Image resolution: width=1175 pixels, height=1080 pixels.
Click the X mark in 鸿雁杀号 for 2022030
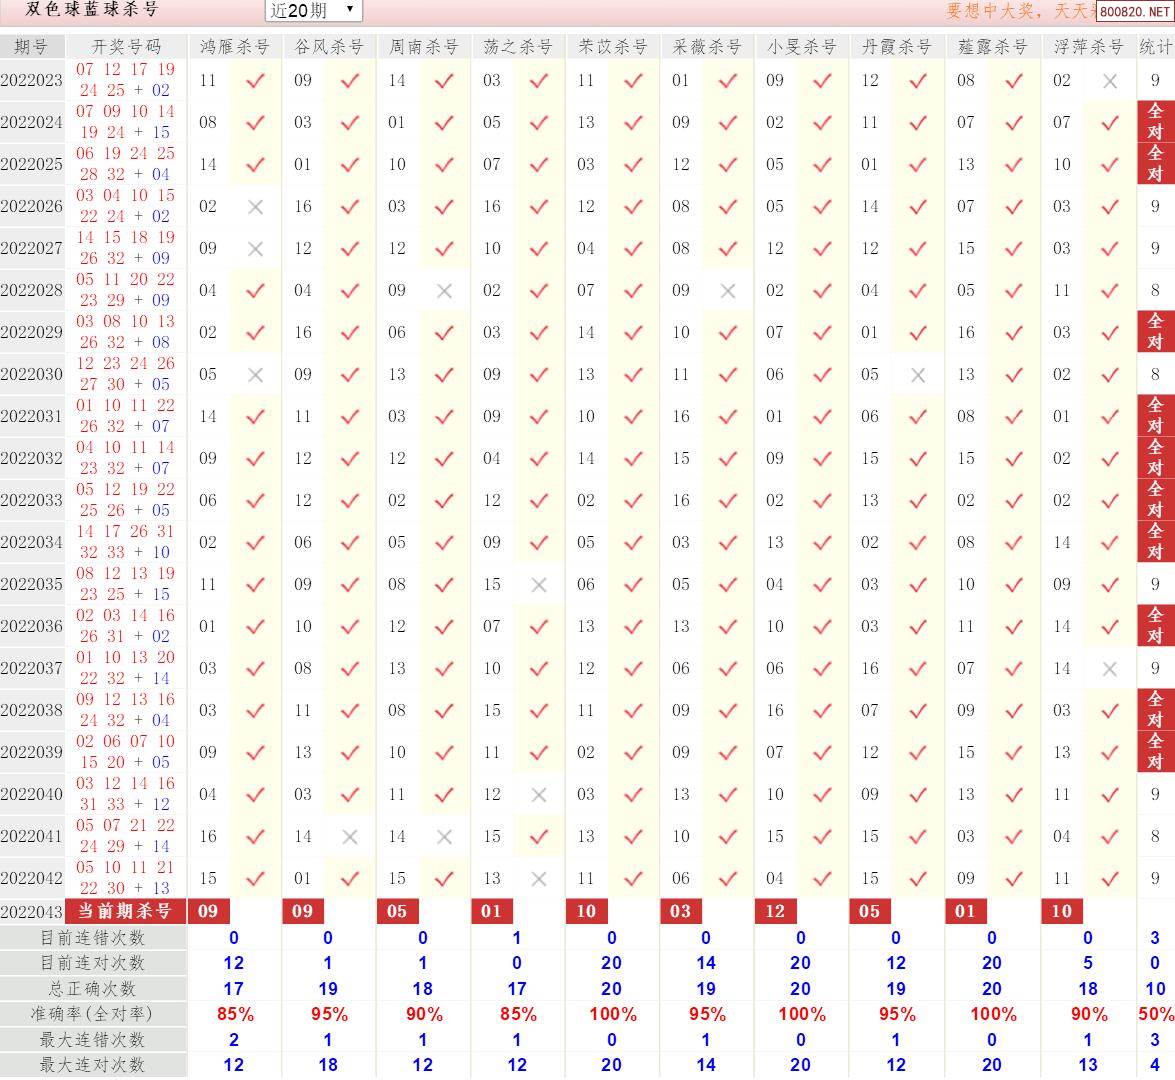[256, 375]
